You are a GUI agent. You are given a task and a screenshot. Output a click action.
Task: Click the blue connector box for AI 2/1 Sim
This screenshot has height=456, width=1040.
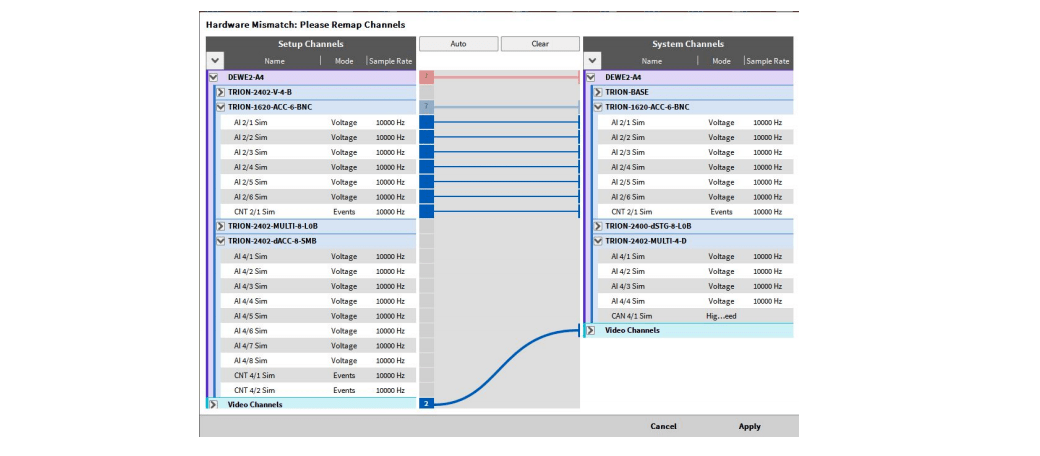pos(426,122)
